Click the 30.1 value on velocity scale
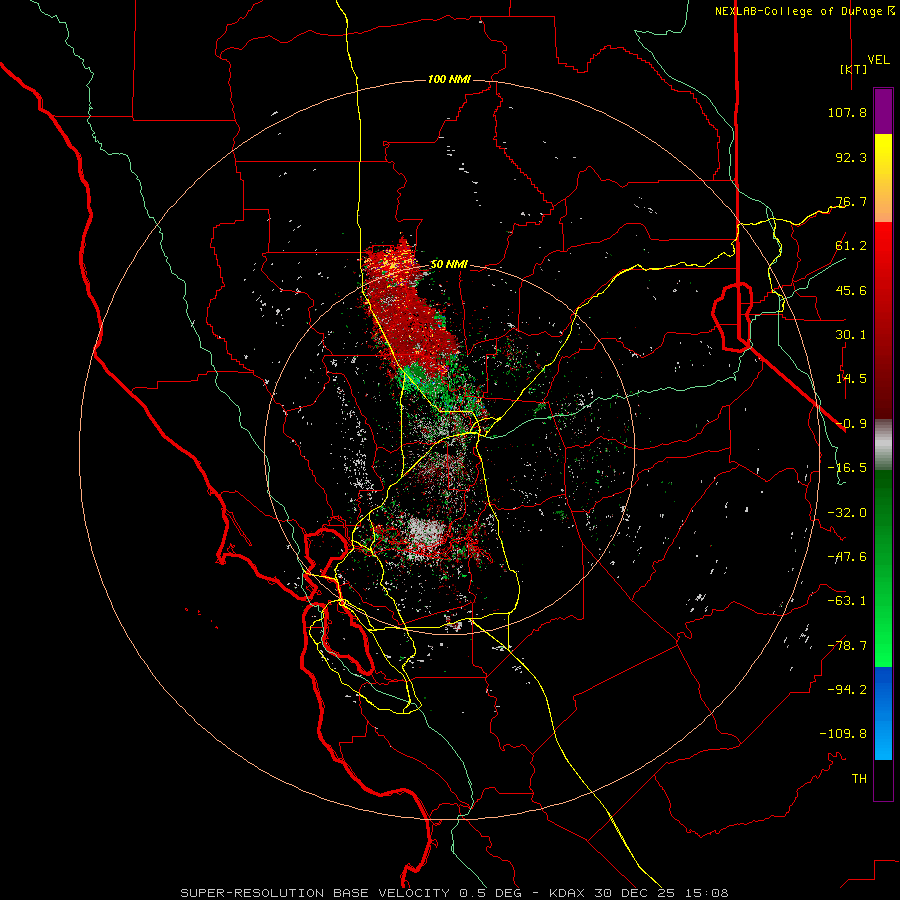This screenshot has width=900, height=900. pyautogui.click(x=851, y=335)
